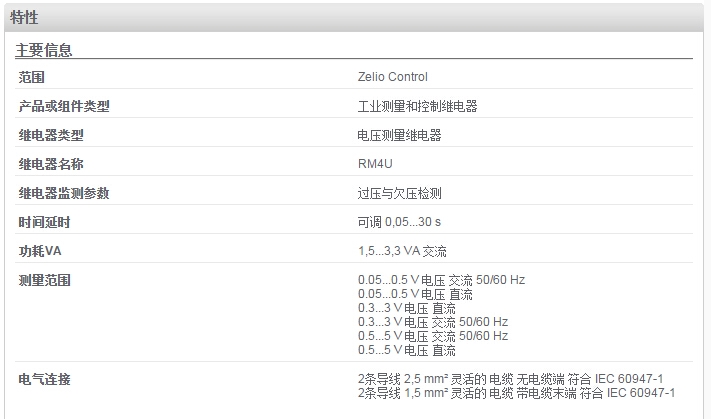Image resolution: width=711 pixels, height=419 pixels.
Task: Click the 继电器监测参数 label
Action: pyautogui.click(x=64, y=193)
